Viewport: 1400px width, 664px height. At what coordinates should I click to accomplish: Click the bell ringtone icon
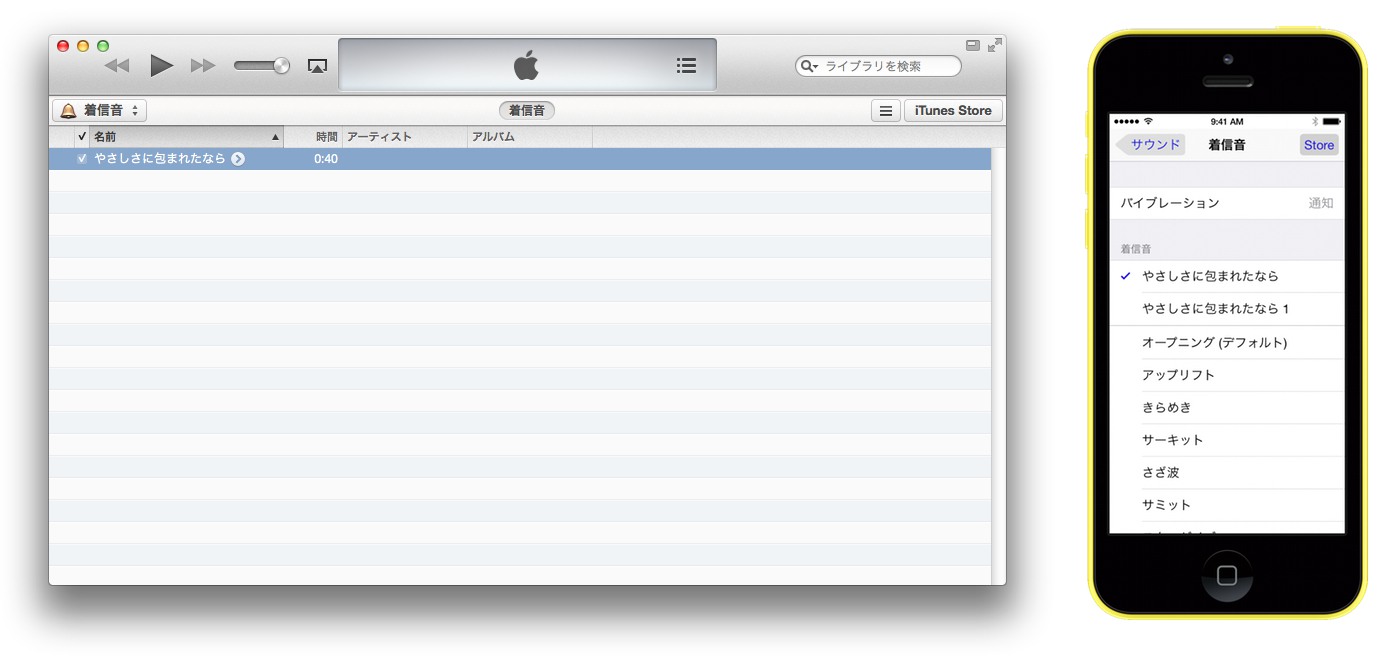pyautogui.click(x=68, y=111)
